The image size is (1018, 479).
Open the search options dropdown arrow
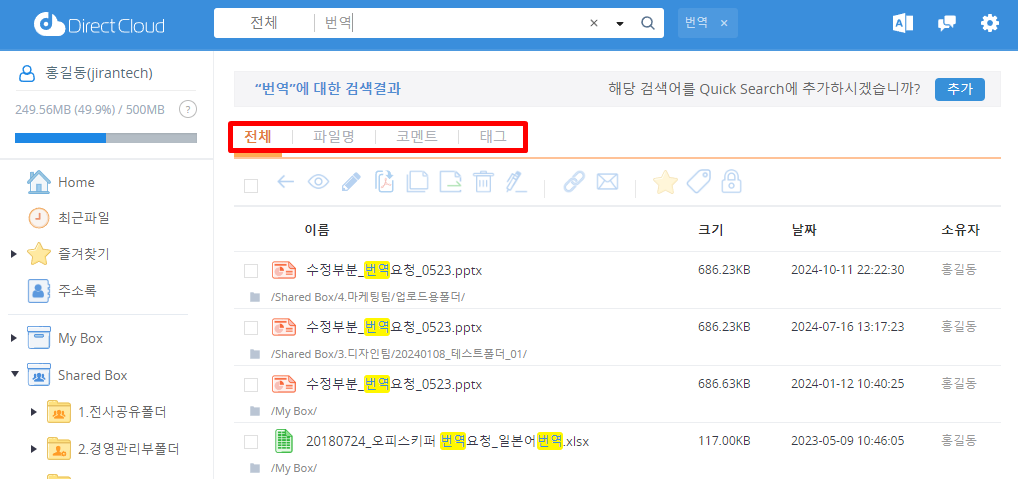pos(619,24)
